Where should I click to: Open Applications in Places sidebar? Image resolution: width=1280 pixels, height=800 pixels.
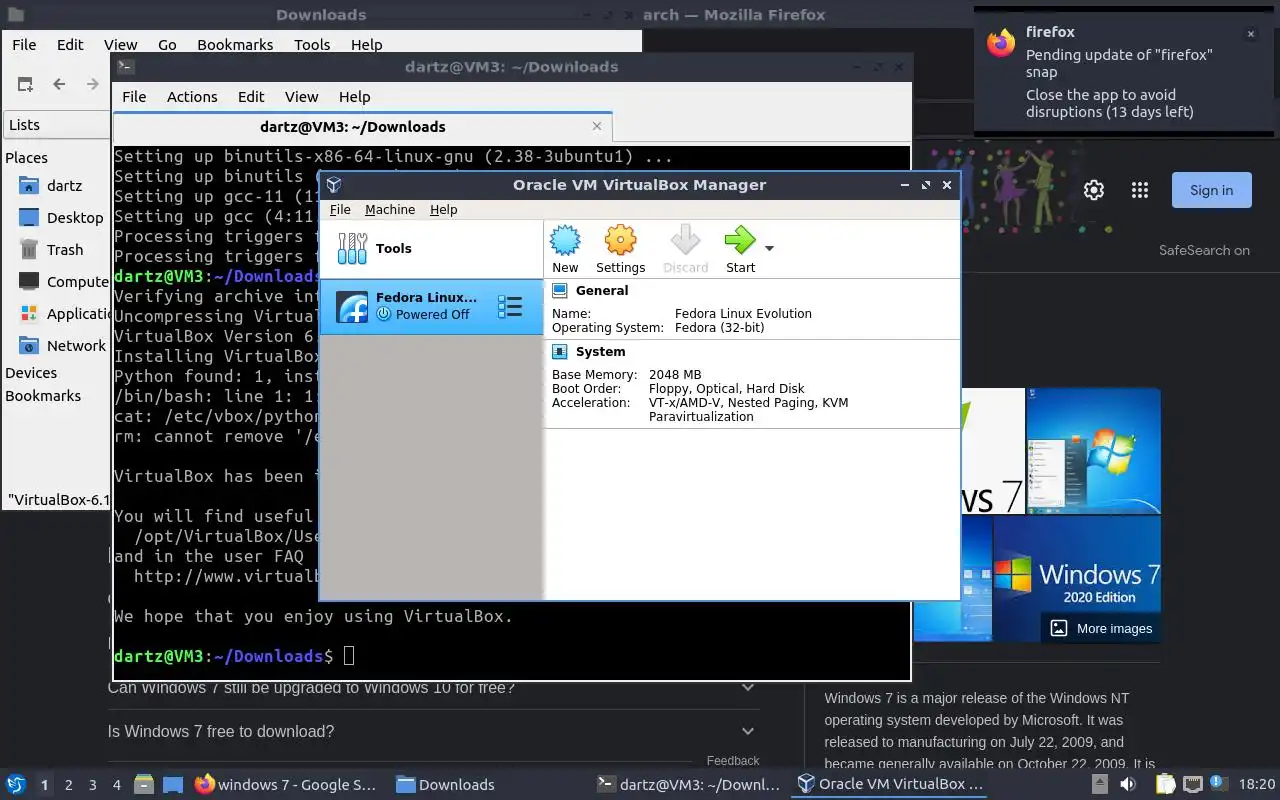(62, 313)
